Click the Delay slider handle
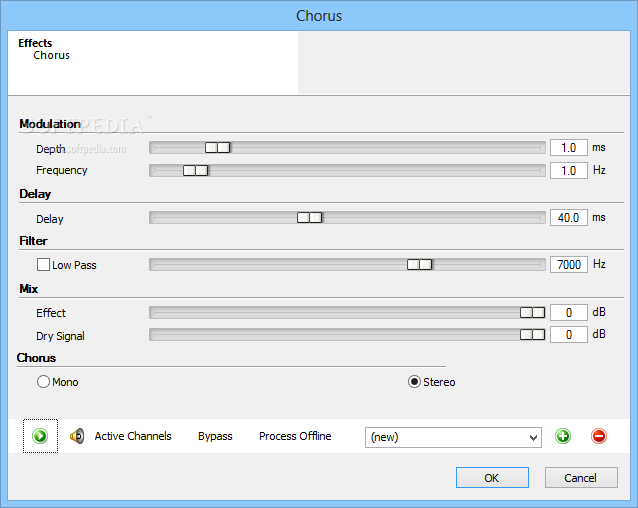638x508 pixels. (310, 218)
